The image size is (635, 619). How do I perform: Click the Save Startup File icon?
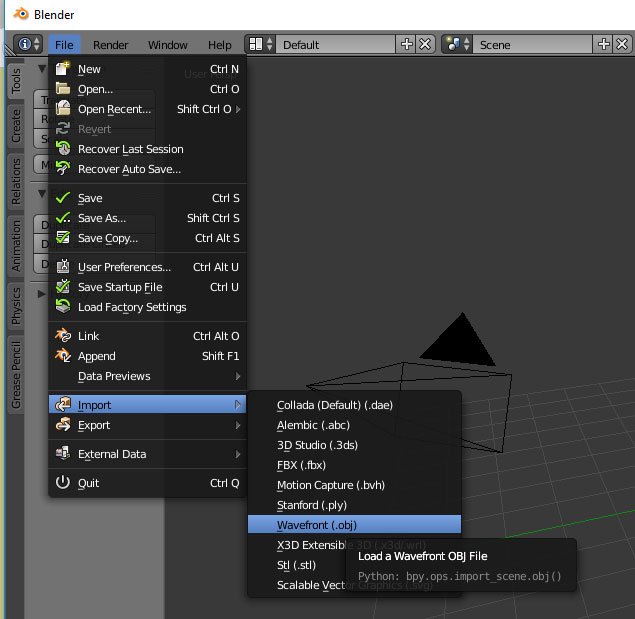pos(63,287)
